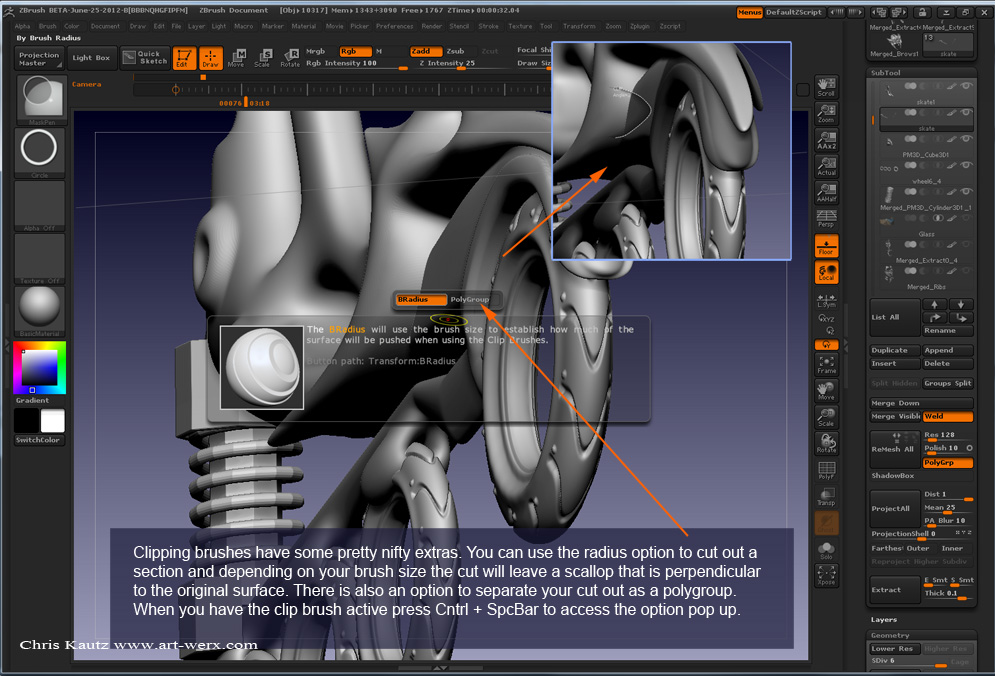Enable the Mrgb mode button
Viewport: 995px width, 676px height.
[315, 51]
